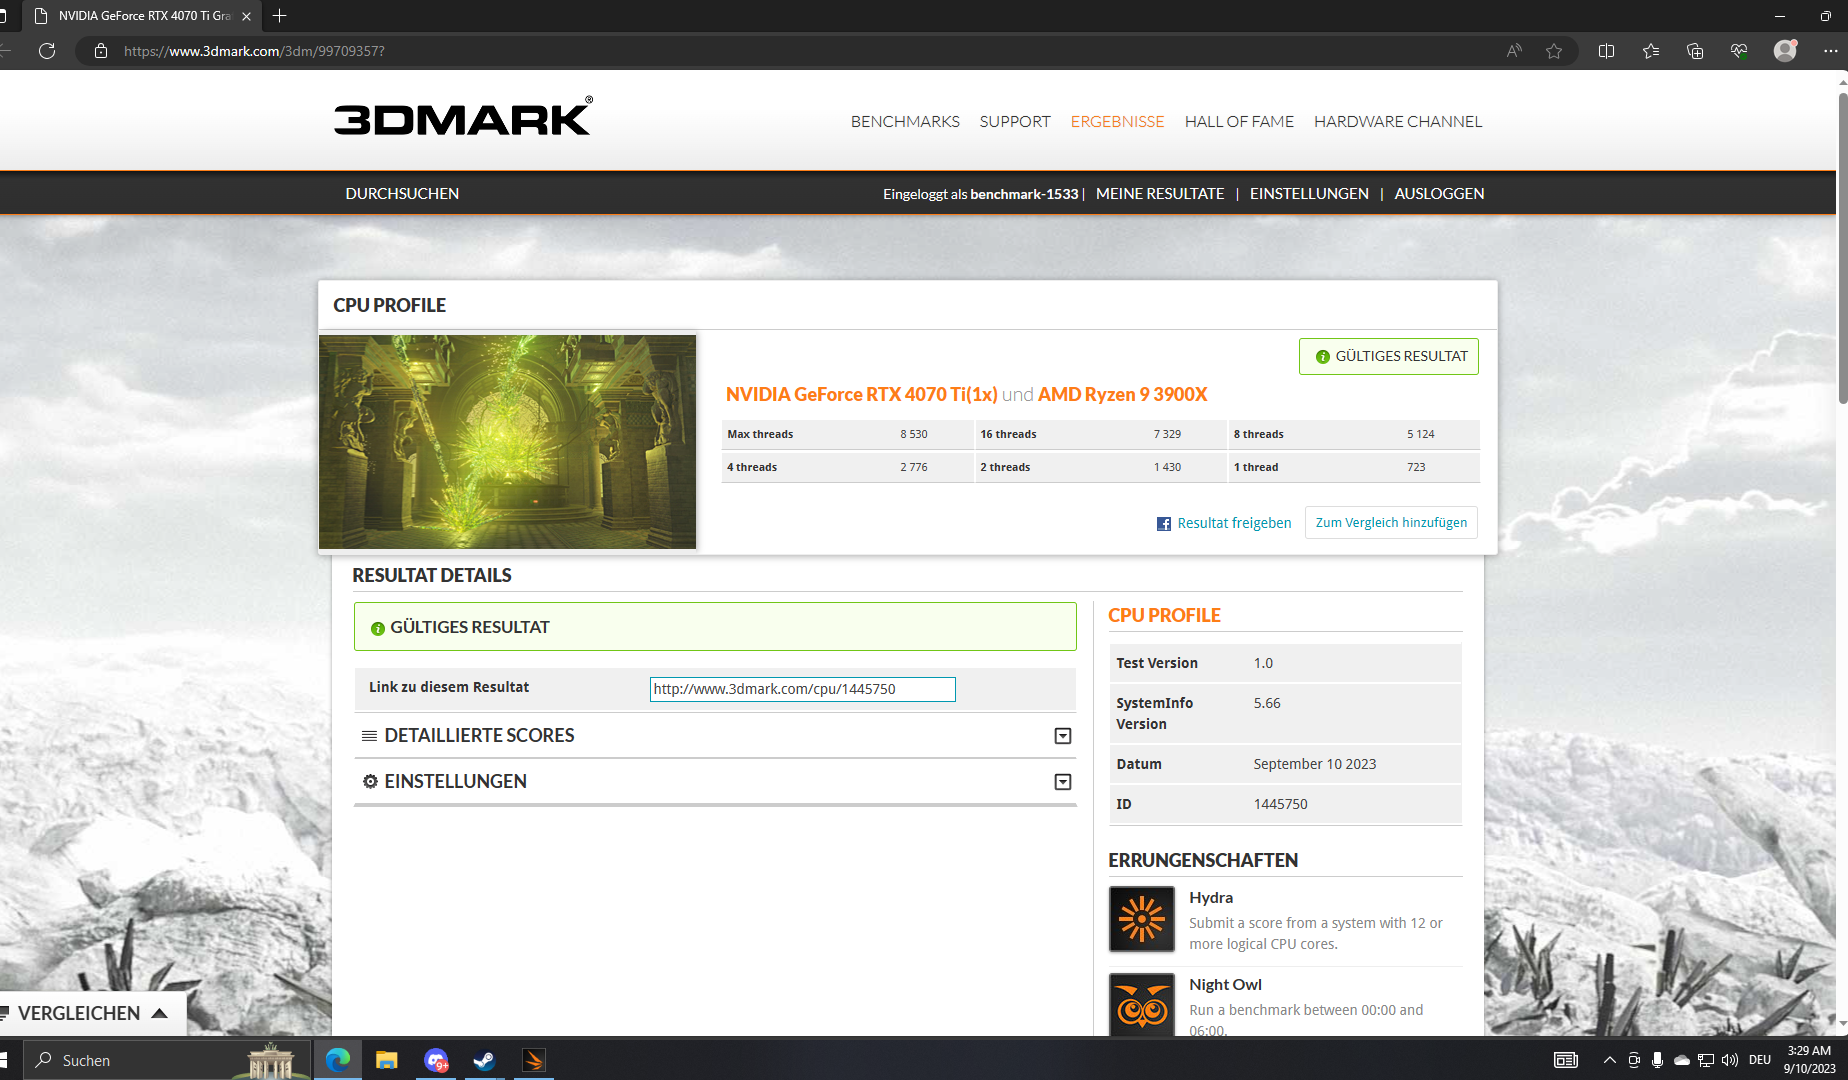Click the 8 threads score 5 124
The height and width of the screenshot is (1080, 1848).
pos(1421,434)
